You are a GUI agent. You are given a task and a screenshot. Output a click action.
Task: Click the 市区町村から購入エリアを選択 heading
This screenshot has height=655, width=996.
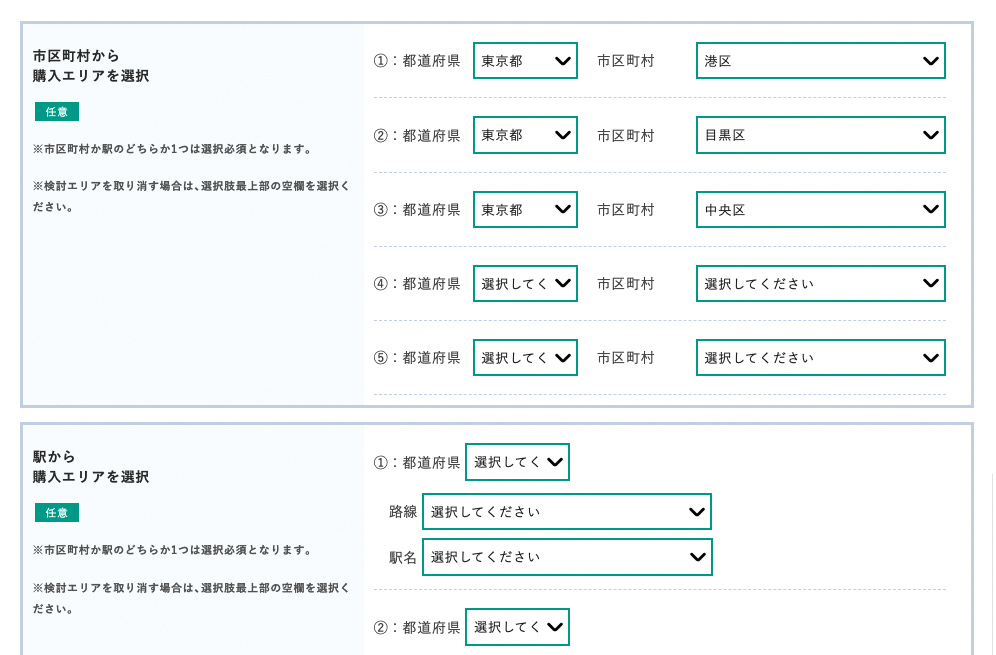(x=91, y=66)
